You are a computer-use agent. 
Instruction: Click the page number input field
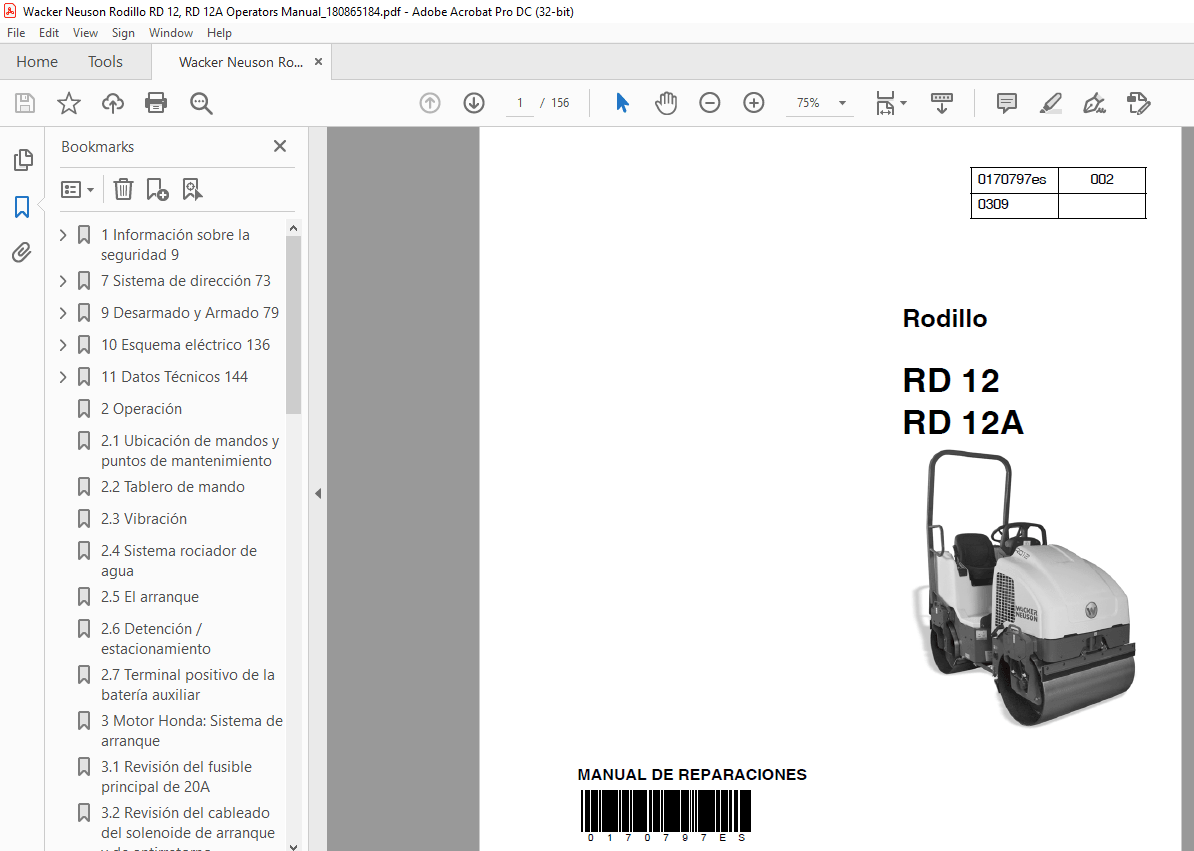[519, 102]
